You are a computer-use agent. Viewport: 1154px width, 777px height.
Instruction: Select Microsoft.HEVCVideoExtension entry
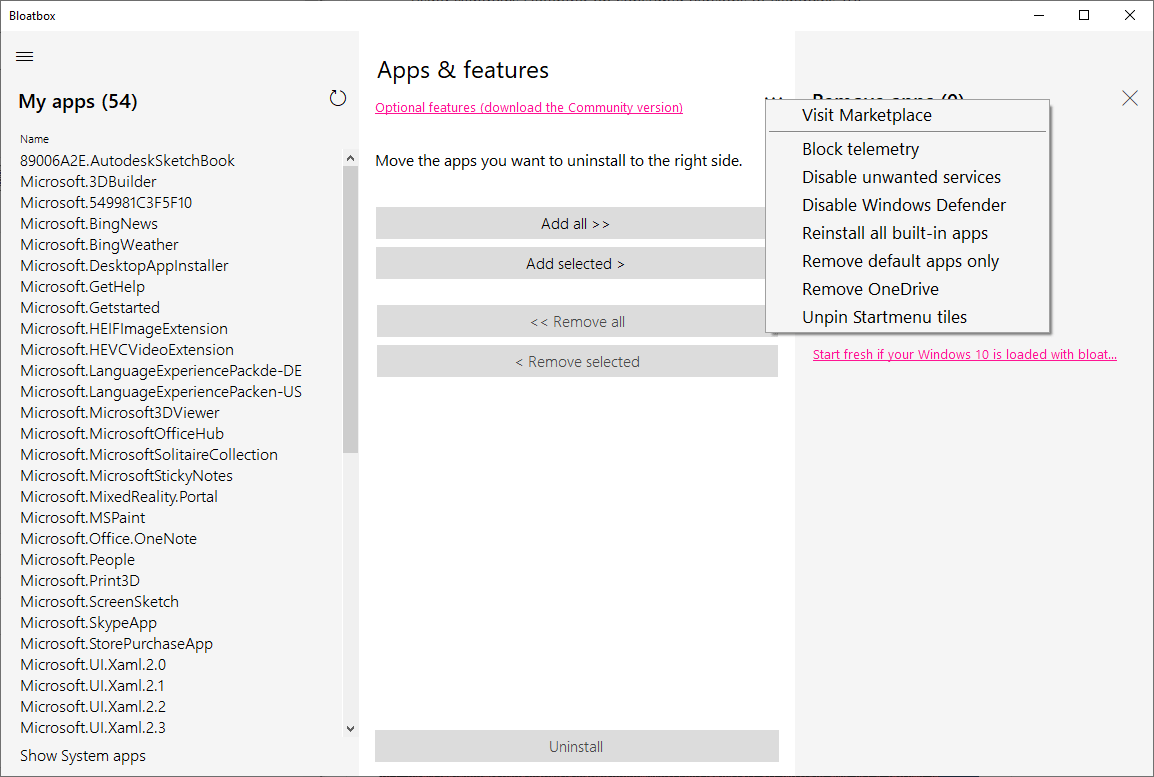[x=127, y=350]
